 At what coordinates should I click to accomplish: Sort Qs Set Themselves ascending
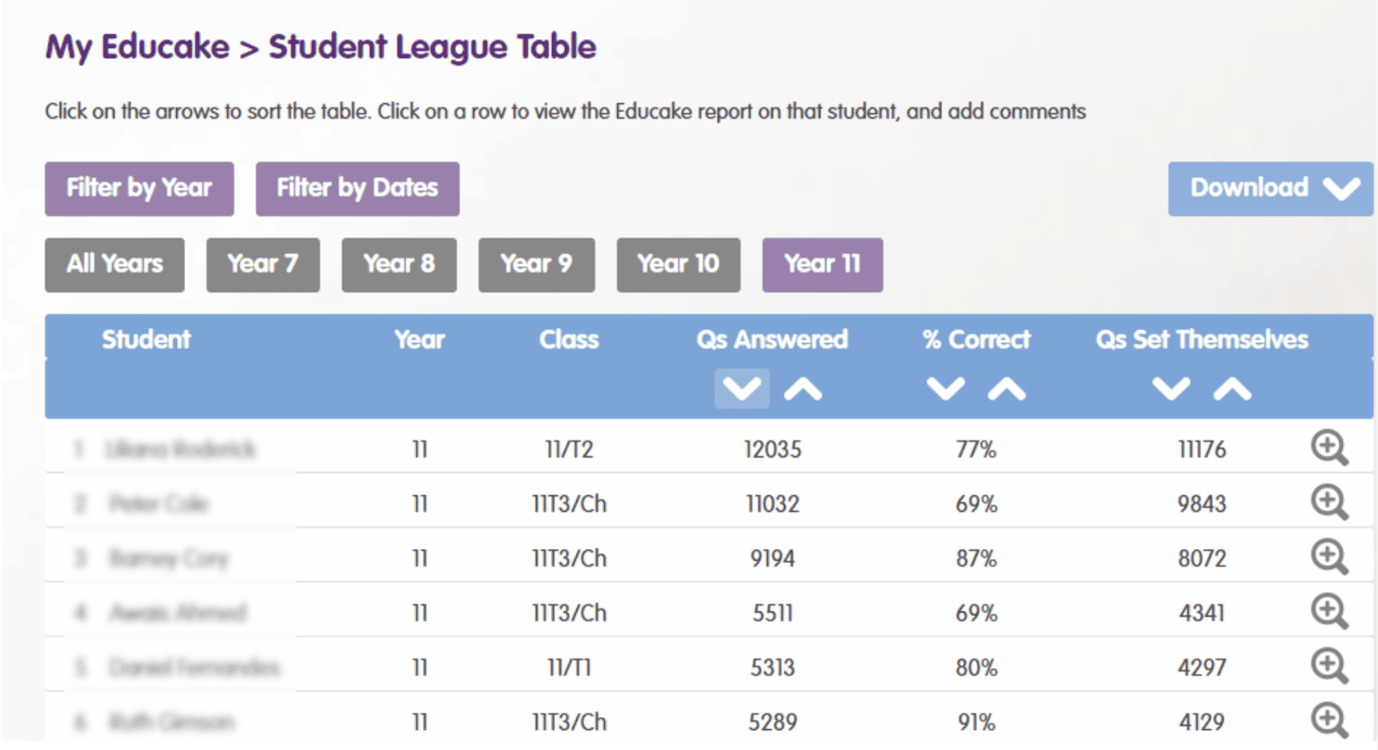click(1233, 389)
